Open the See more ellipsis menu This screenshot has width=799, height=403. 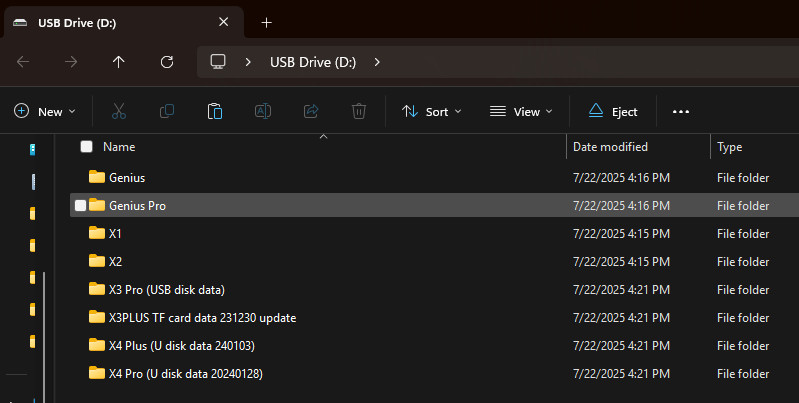coord(681,112)
